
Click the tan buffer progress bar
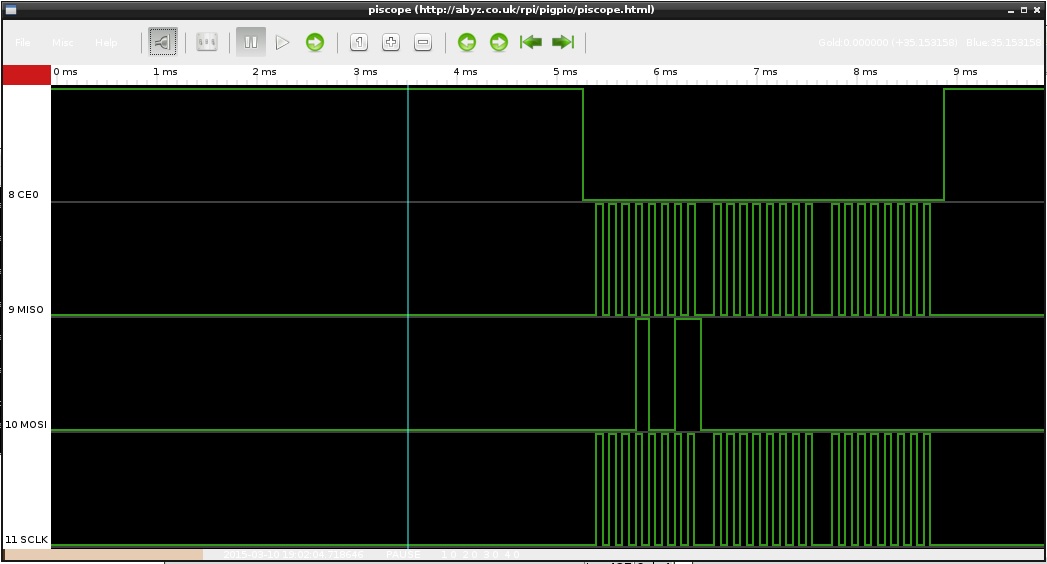(103, 555)
